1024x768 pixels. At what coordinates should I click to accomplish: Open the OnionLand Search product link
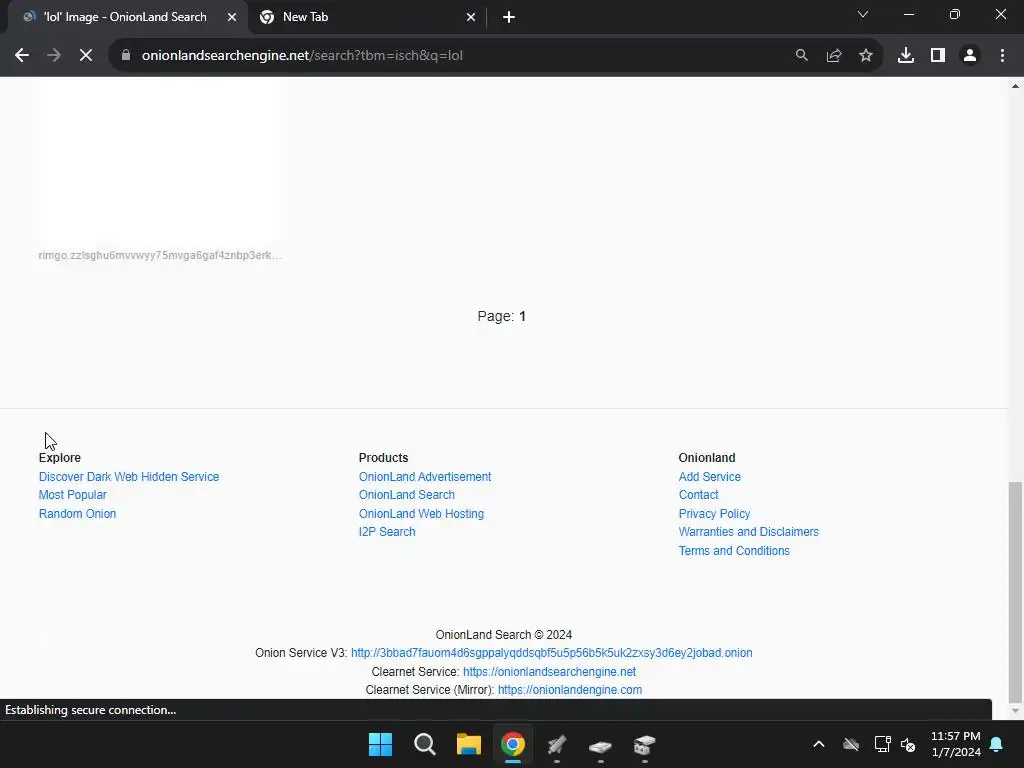[x=406, y=495]
